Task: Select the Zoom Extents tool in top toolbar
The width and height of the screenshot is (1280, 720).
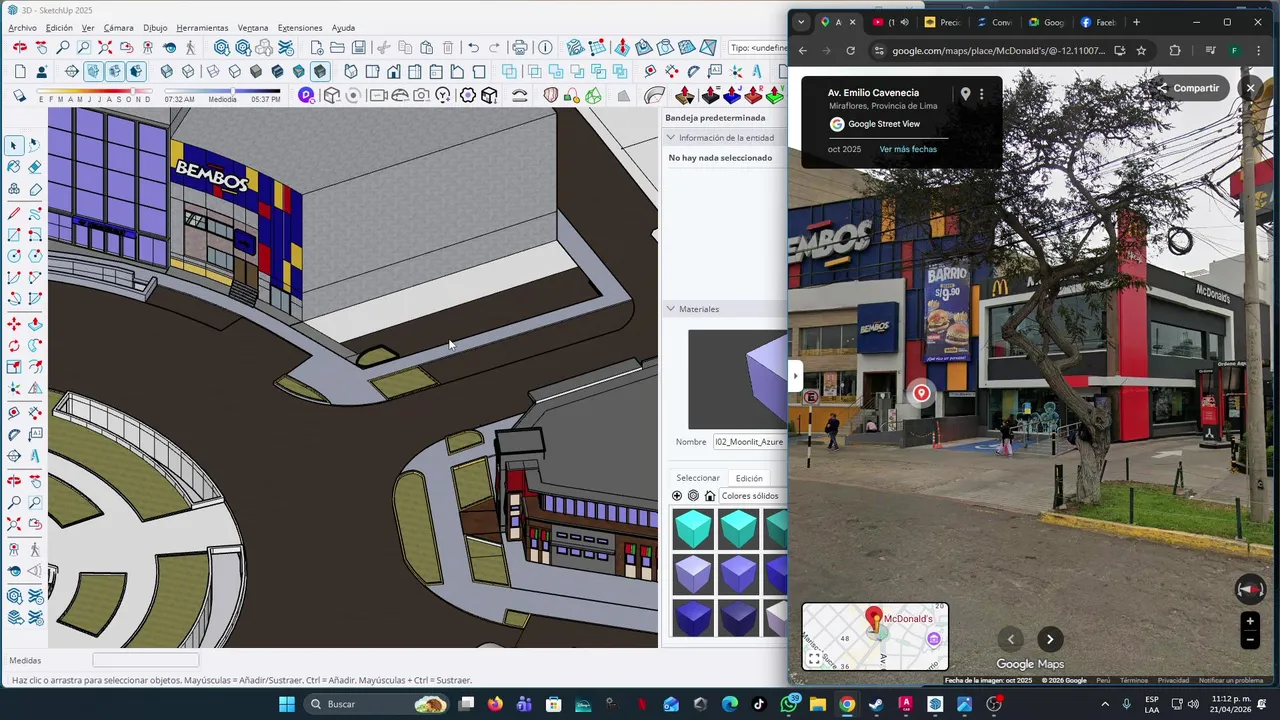Action: [x=105, y=47]
